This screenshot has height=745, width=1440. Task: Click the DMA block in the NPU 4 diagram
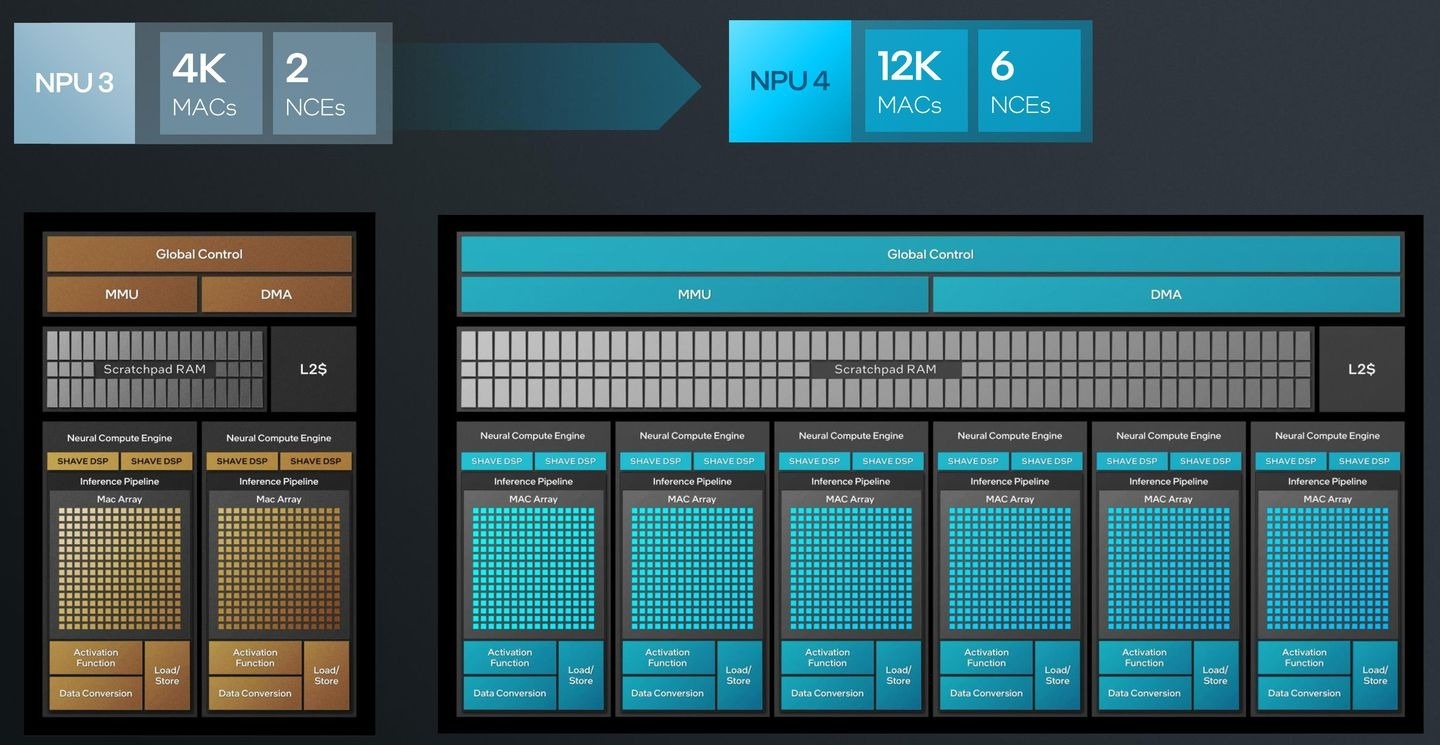tap(1166, 294)
